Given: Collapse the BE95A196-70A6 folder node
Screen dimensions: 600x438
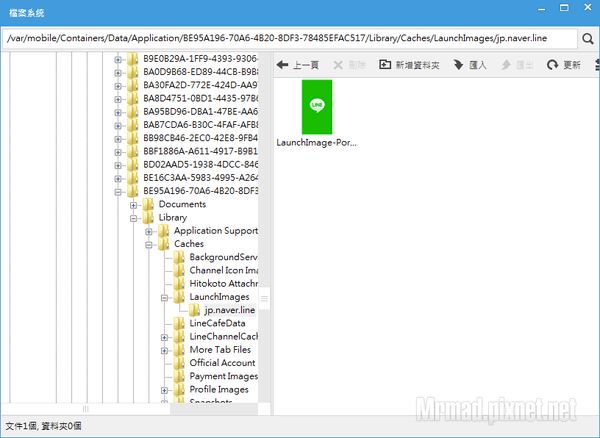Looking at the screenshot, I should pyautogui.click(x=118, y=192).
